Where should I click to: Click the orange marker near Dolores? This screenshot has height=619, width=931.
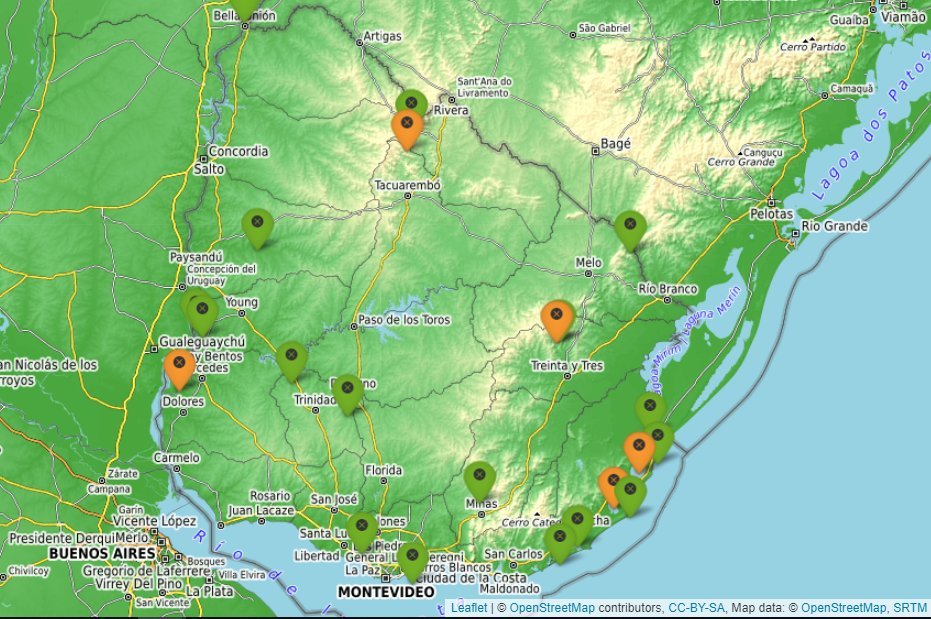[179, 366]
